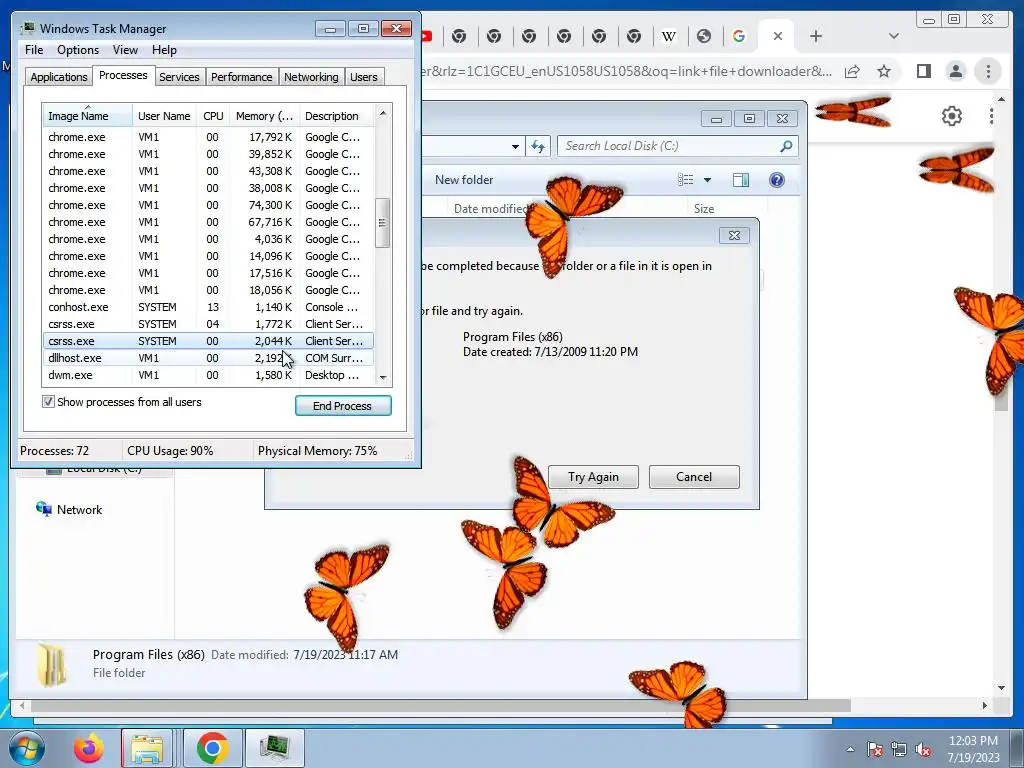Launch Firefox from the taskbar
This screenshot has width=1024, height=768.
88,748
